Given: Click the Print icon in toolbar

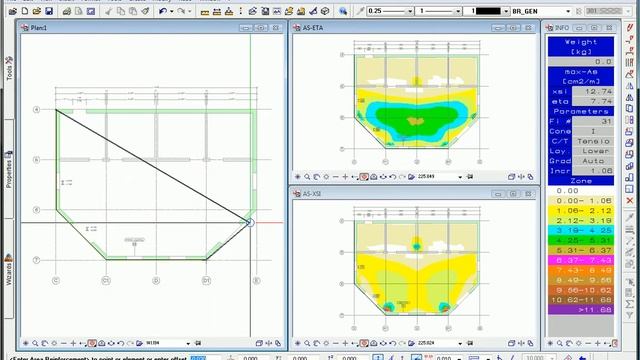Looking at the screenshot, I should (x=67, y=11).
